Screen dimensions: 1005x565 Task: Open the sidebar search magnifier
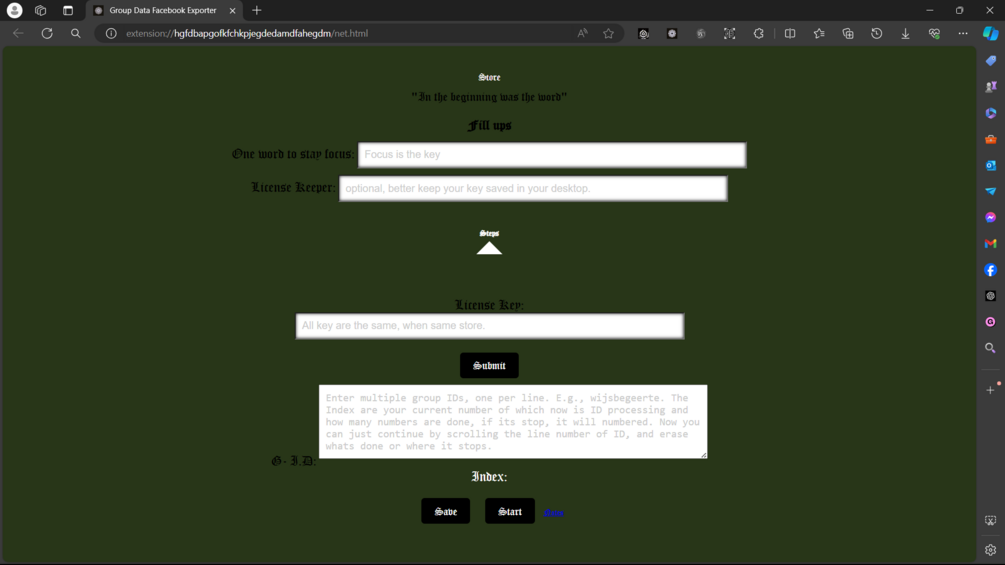coord(990,348)
